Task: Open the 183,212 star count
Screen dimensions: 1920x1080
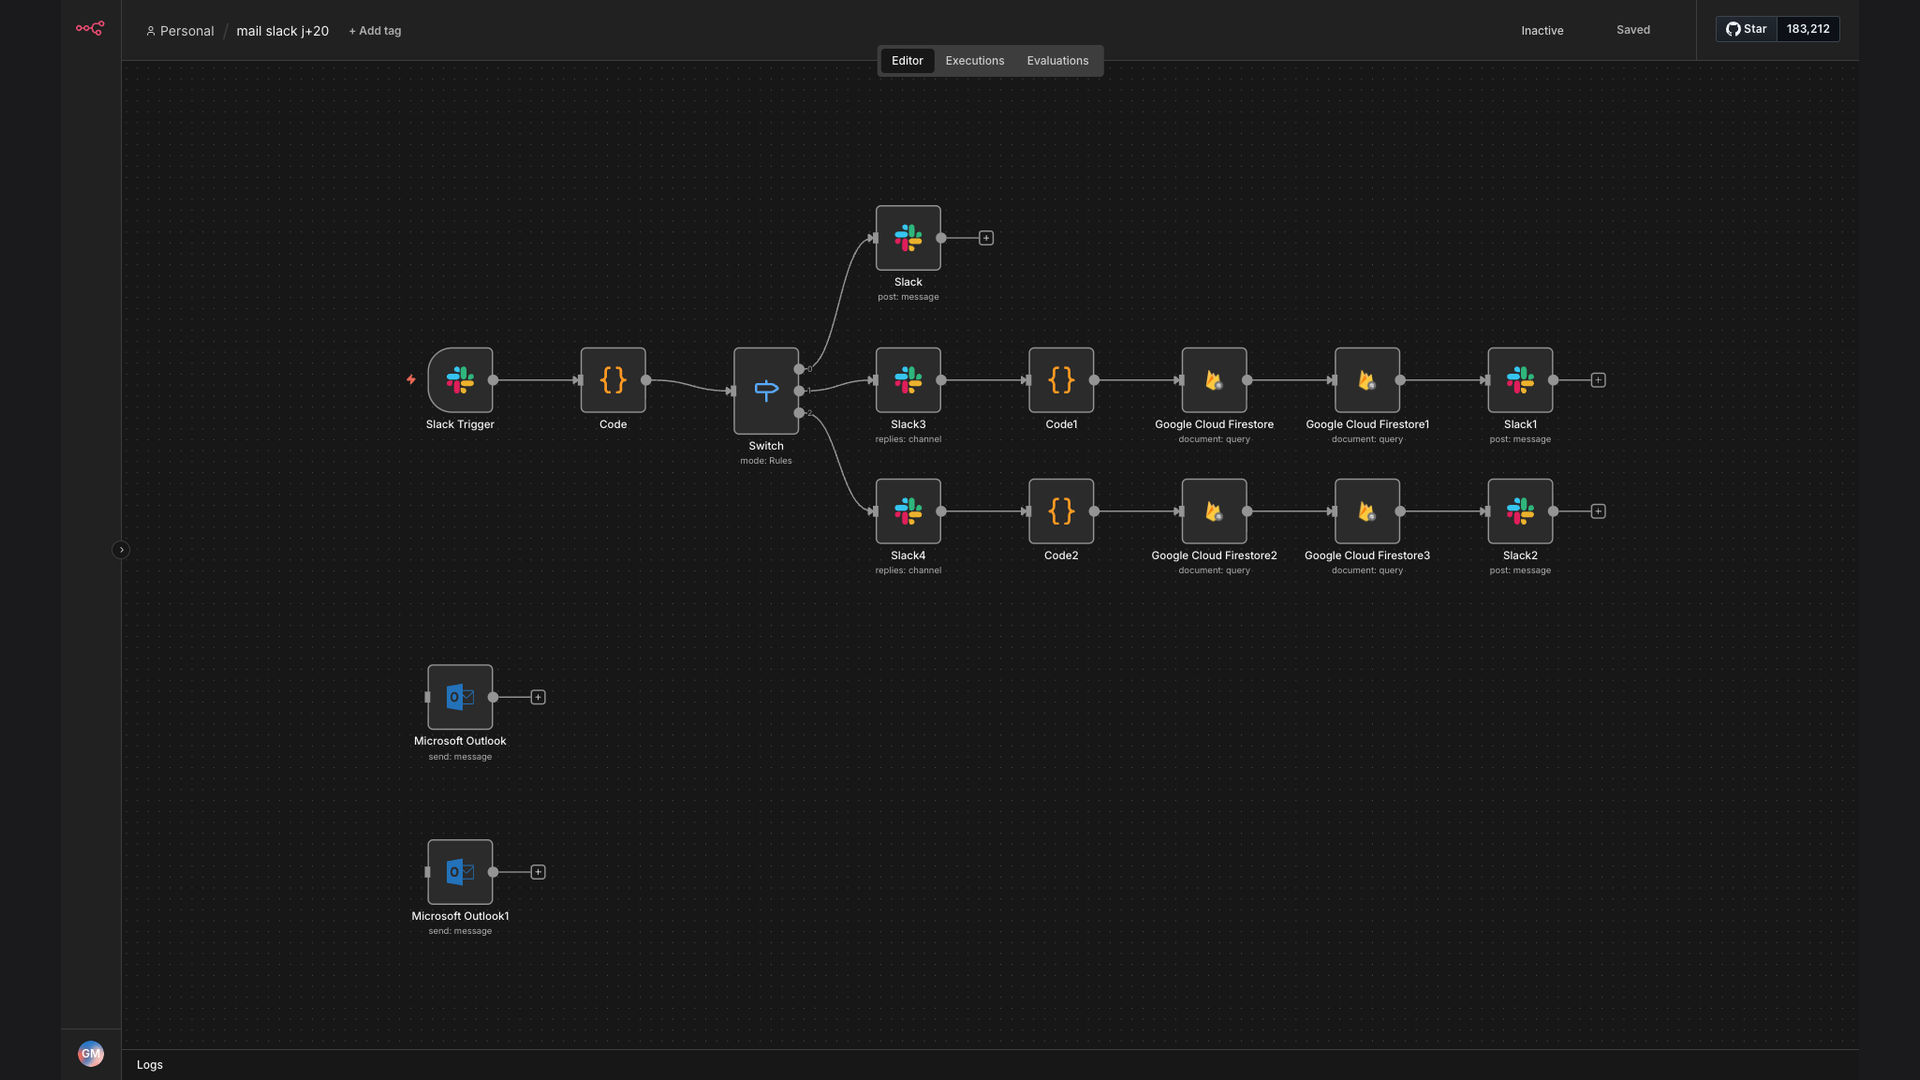Action: click(1808, 29)
